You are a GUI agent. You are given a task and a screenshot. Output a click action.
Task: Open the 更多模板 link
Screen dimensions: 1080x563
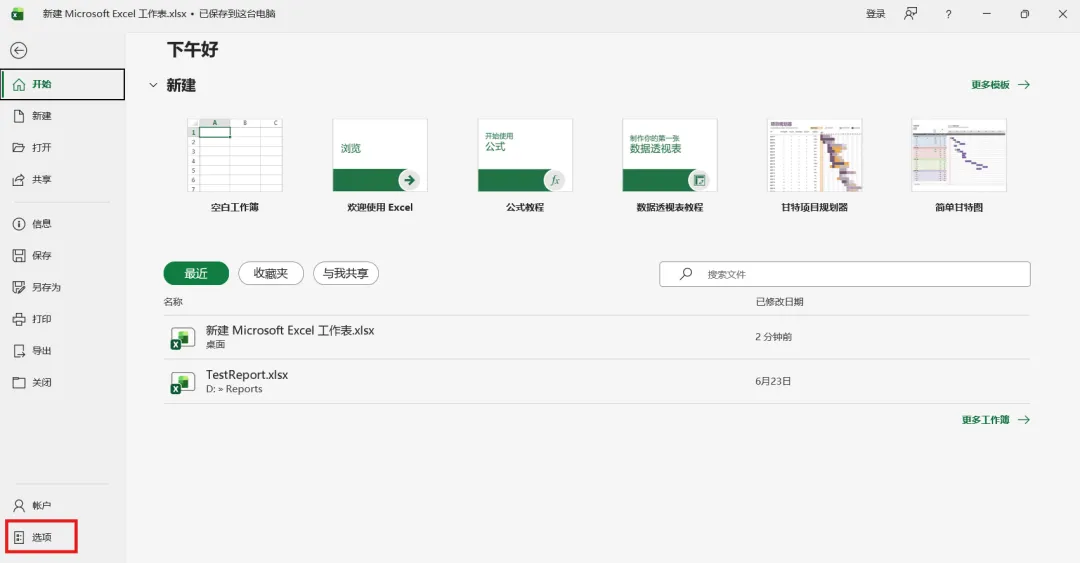click(1000, 85)
